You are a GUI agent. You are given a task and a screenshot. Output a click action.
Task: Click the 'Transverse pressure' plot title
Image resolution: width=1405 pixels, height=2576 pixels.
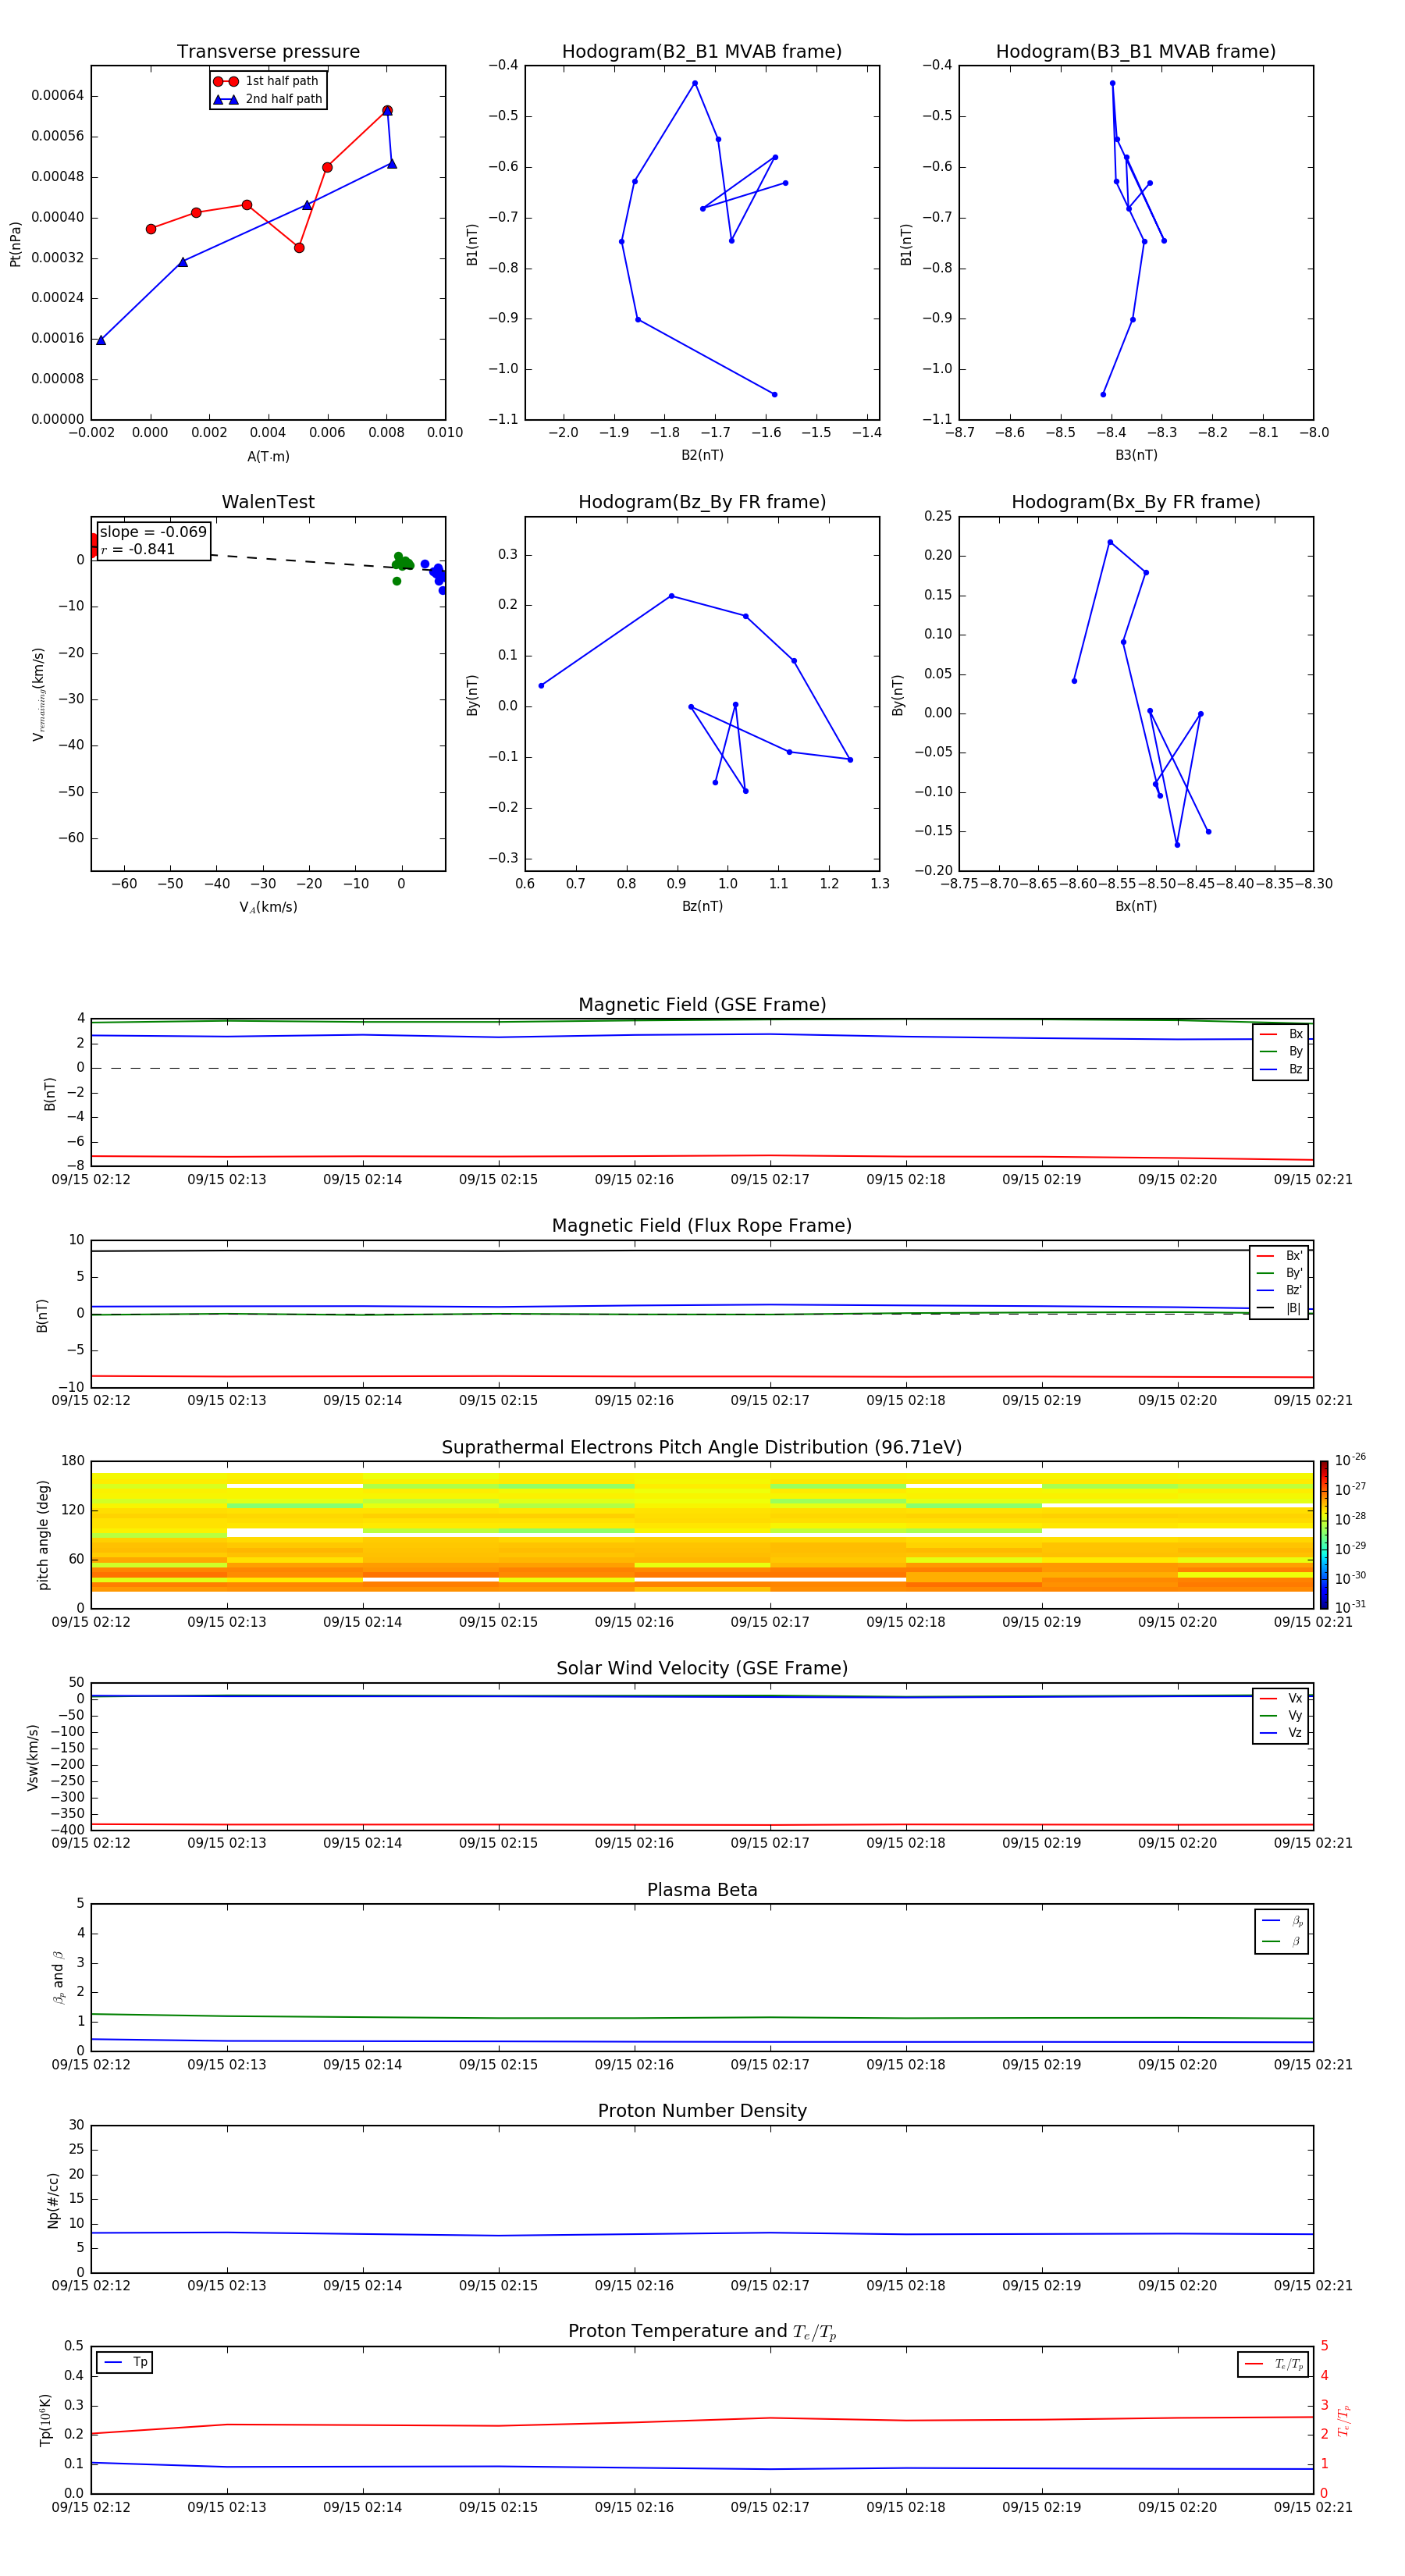coord(268,52)
